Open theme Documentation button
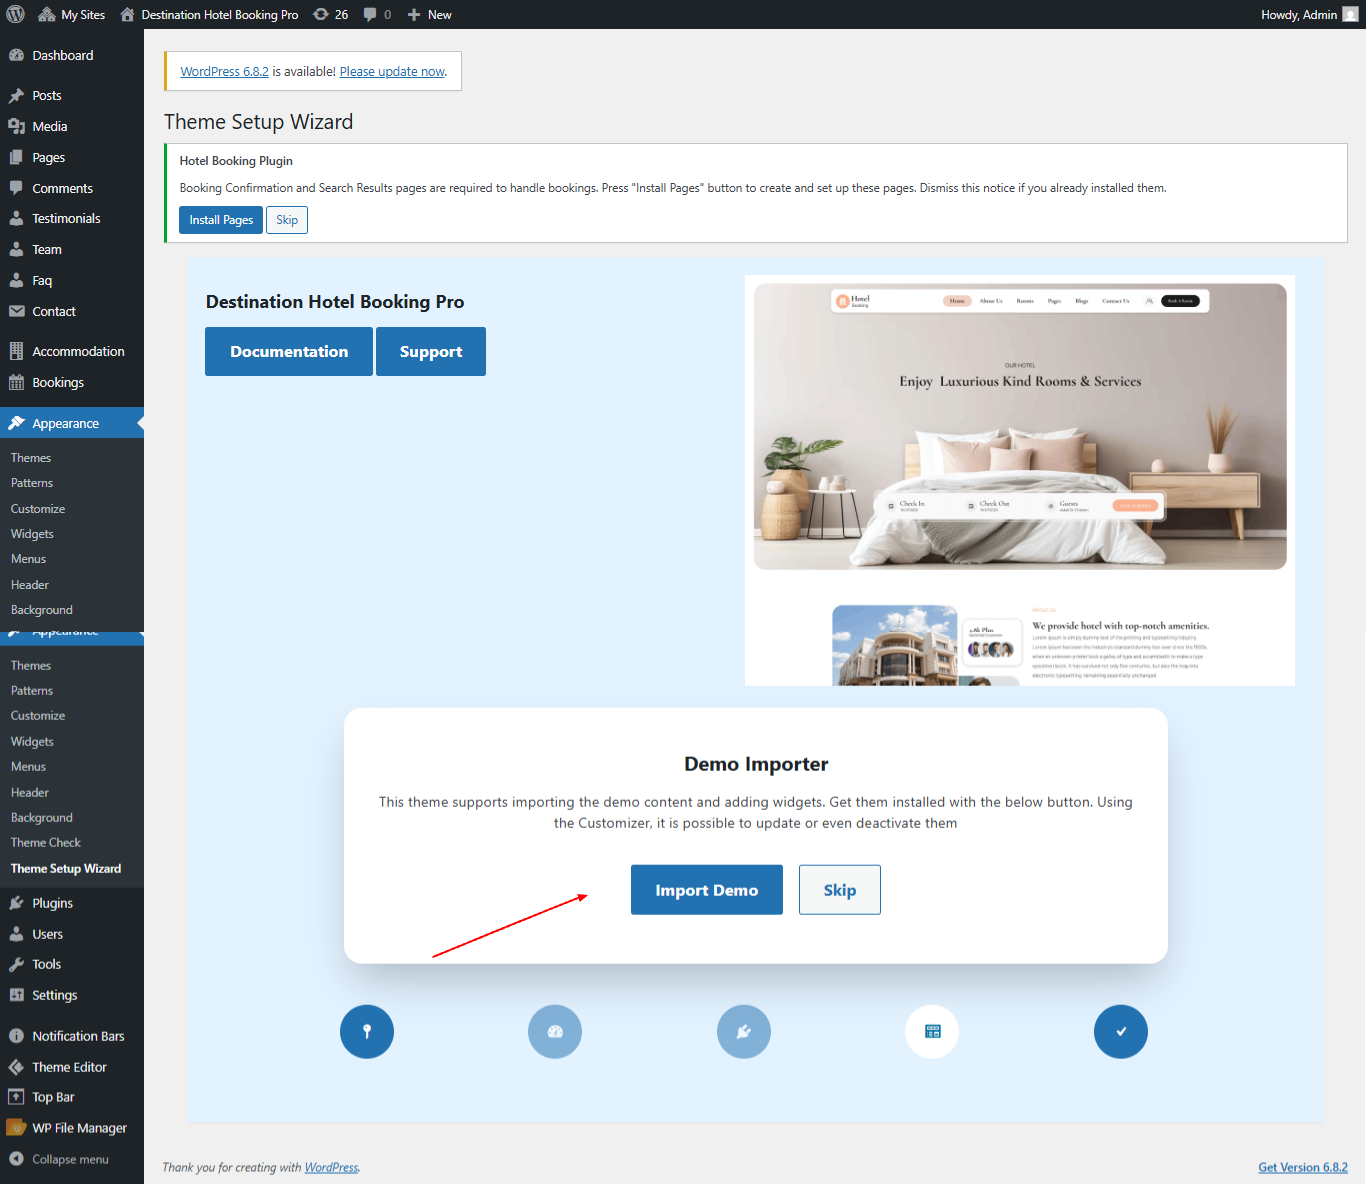The width and height of the screenshot is (1366, 1186). (289, 351)
